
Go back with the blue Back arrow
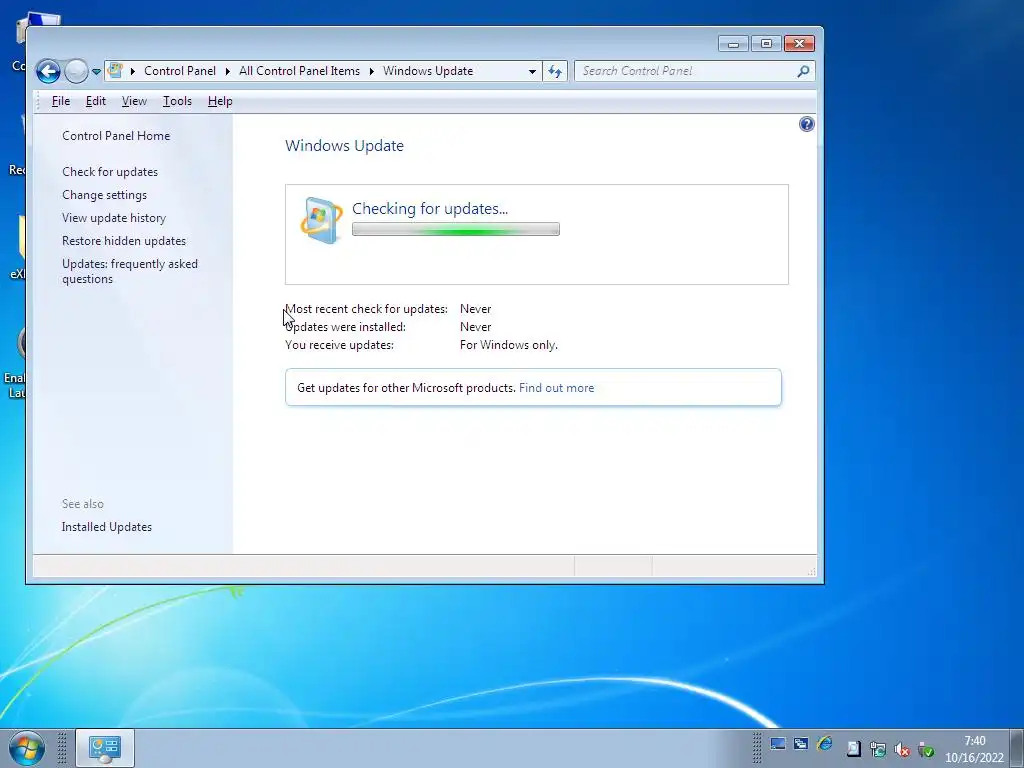point(48,71)
